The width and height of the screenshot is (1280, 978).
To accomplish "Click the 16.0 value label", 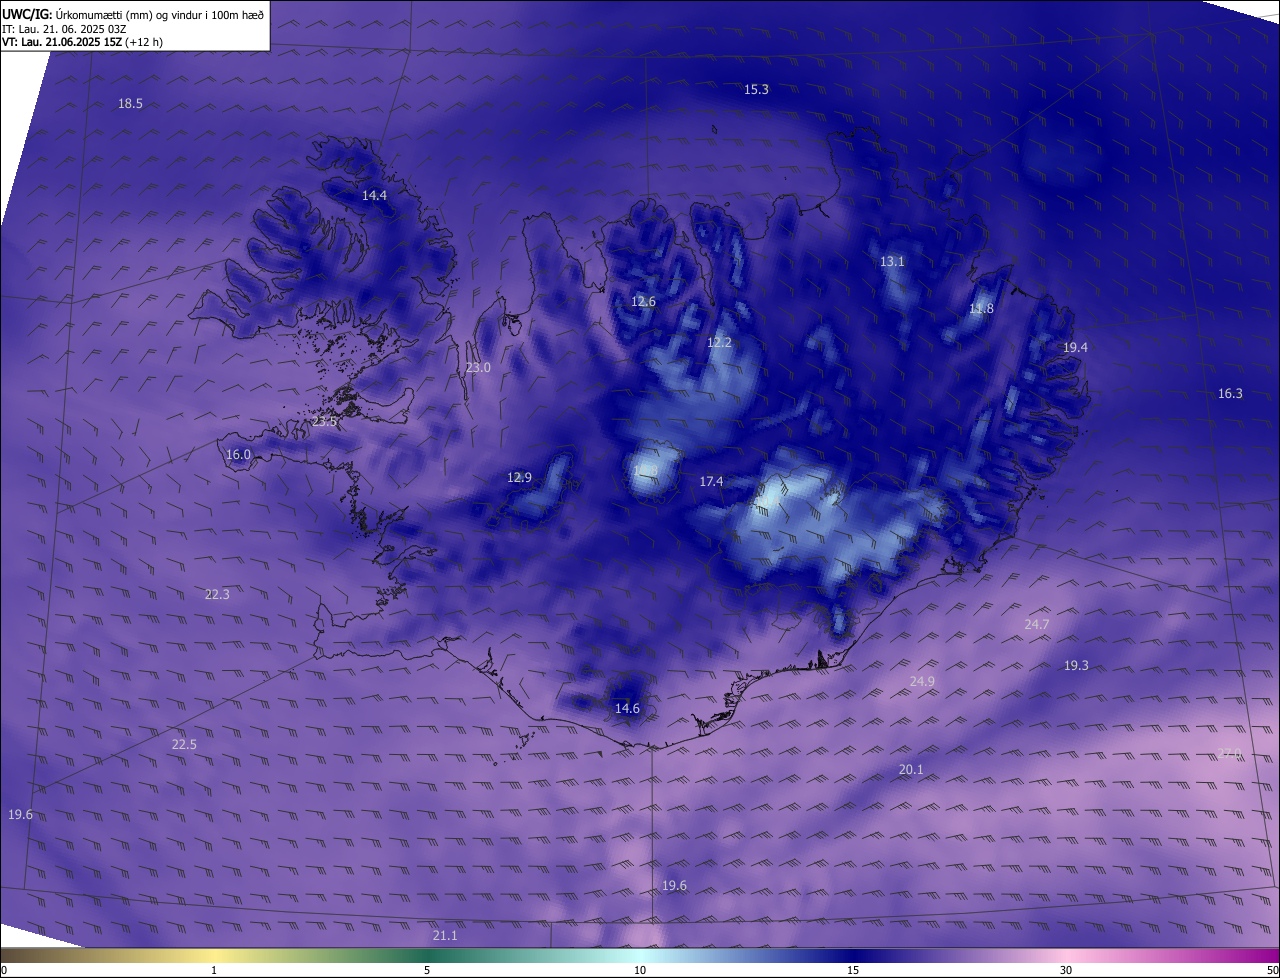I will click(x=238, y=454).
